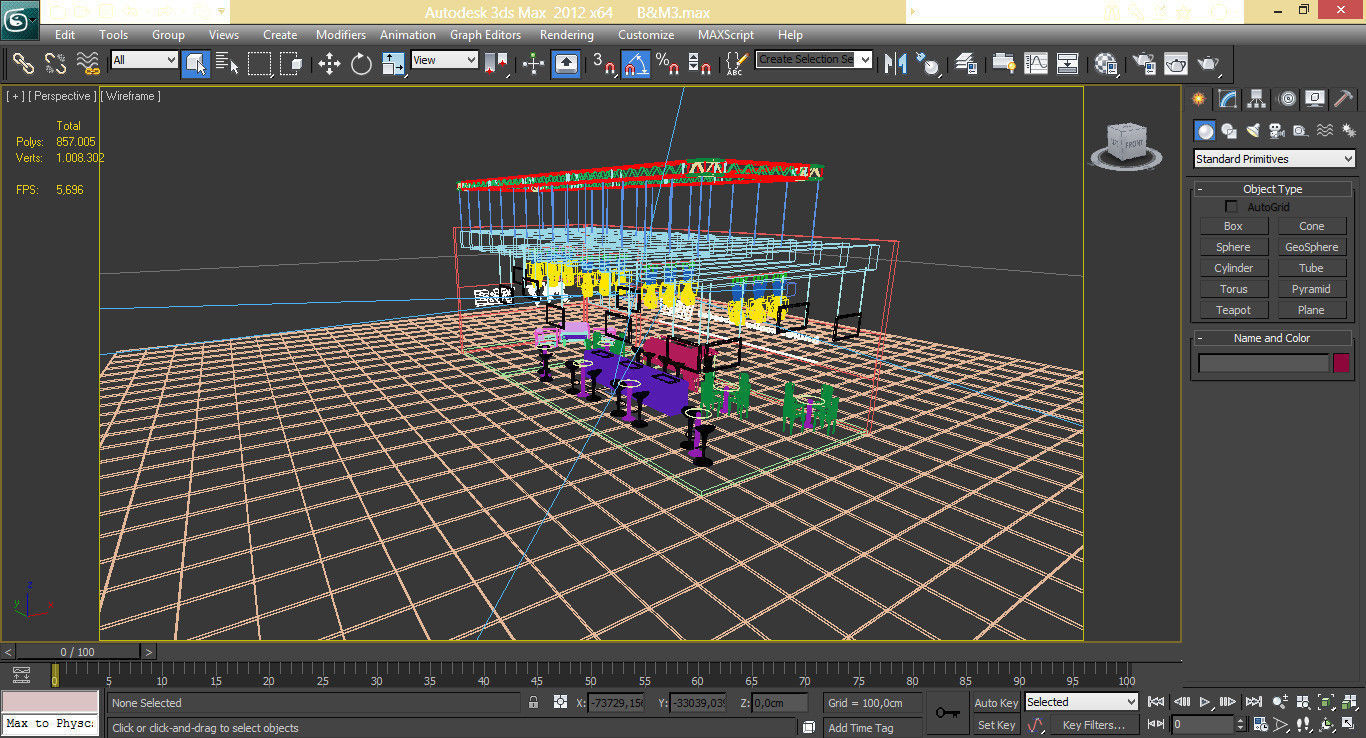Switch to the Motion command panel
This screenshot has width=1366, height=738.
click(x=1287, y=99)
